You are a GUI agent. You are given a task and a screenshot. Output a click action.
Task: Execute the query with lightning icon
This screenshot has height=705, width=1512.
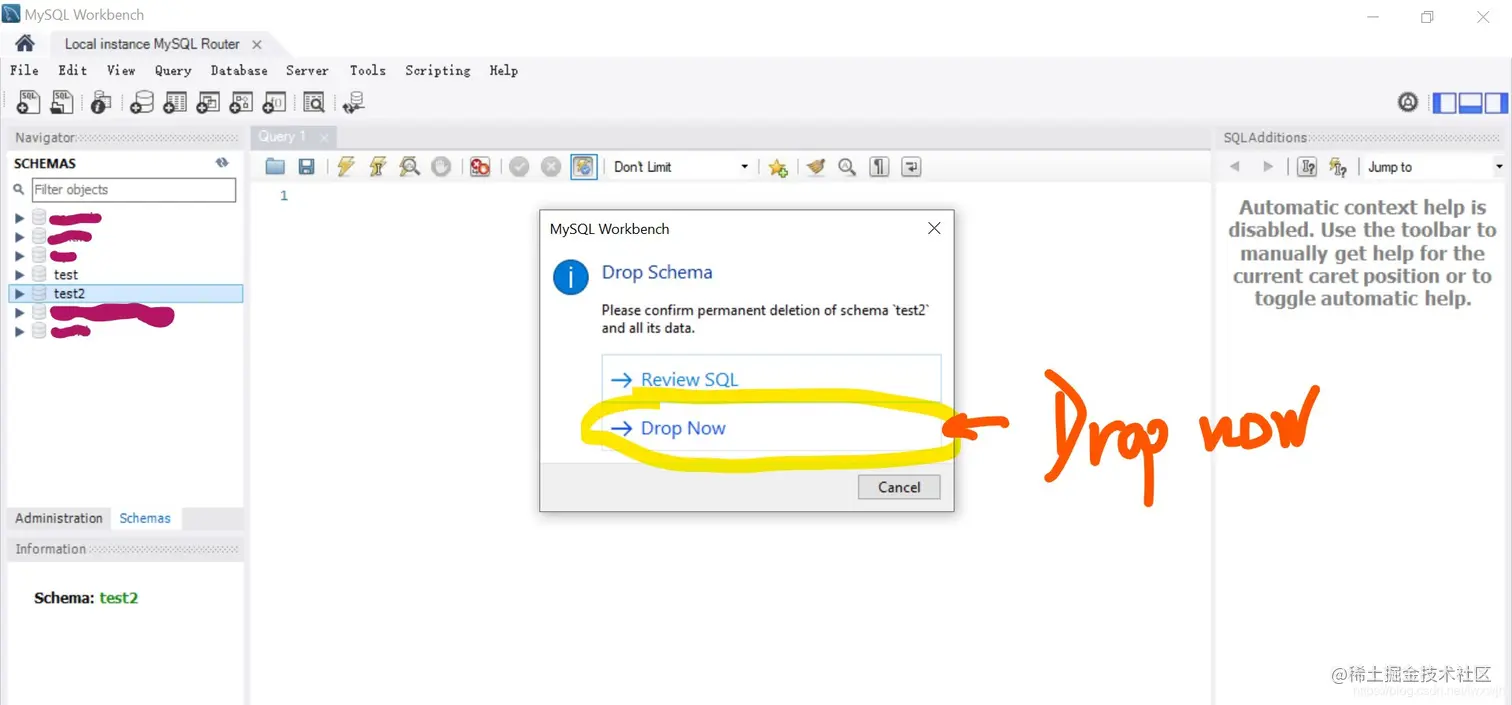pos(346,167)
